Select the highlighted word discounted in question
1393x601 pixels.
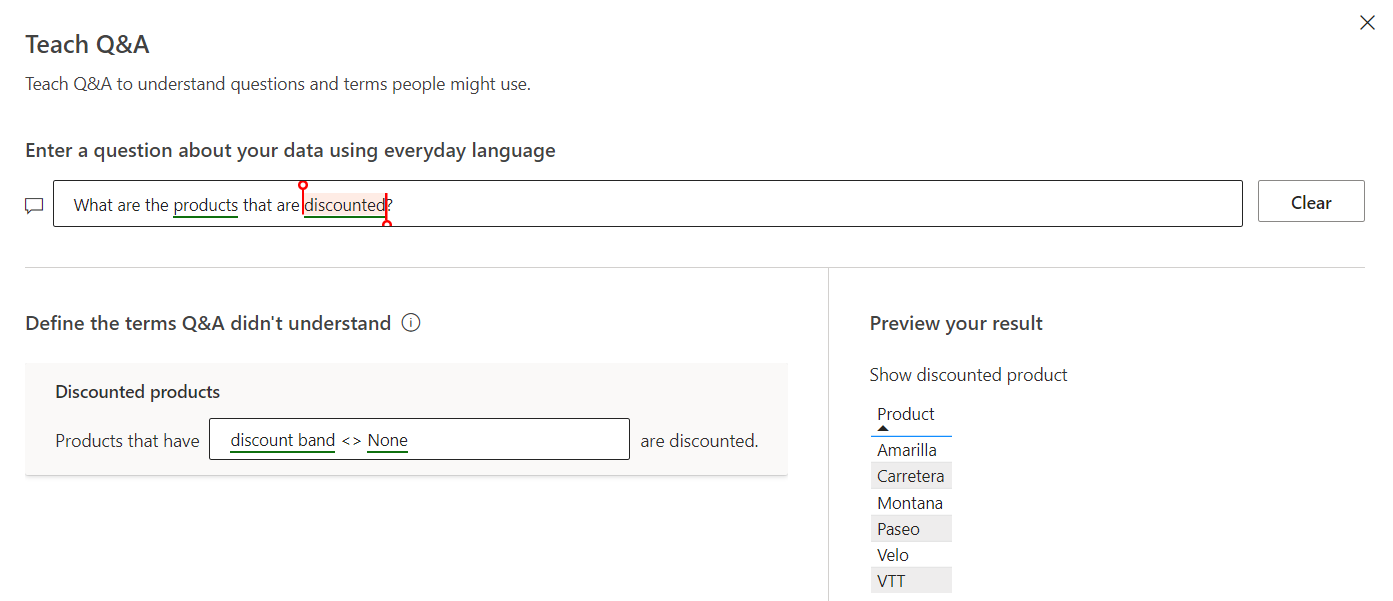point(345,205)
